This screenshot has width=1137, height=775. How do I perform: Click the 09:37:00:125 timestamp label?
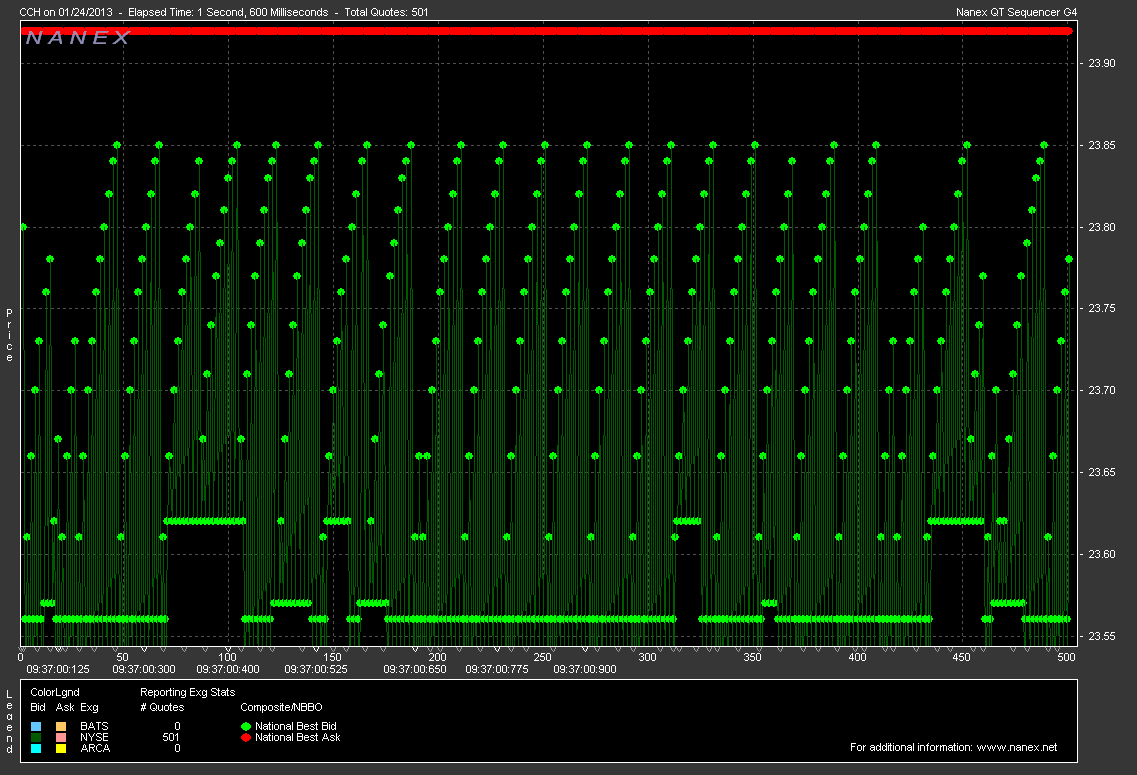pos(58,669)
